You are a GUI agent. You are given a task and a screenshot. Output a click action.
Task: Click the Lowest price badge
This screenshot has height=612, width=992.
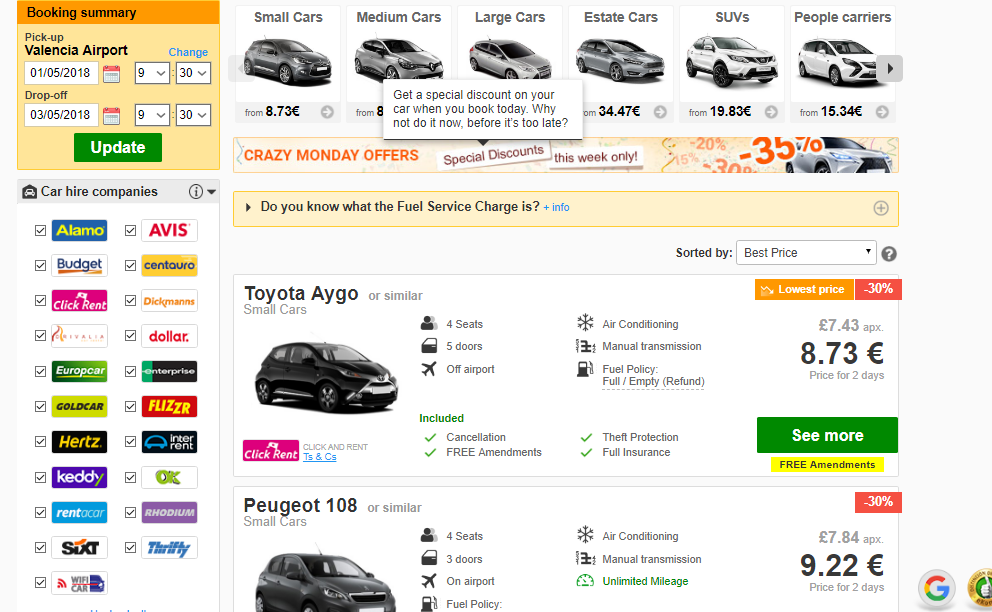[x=803, y=290]
